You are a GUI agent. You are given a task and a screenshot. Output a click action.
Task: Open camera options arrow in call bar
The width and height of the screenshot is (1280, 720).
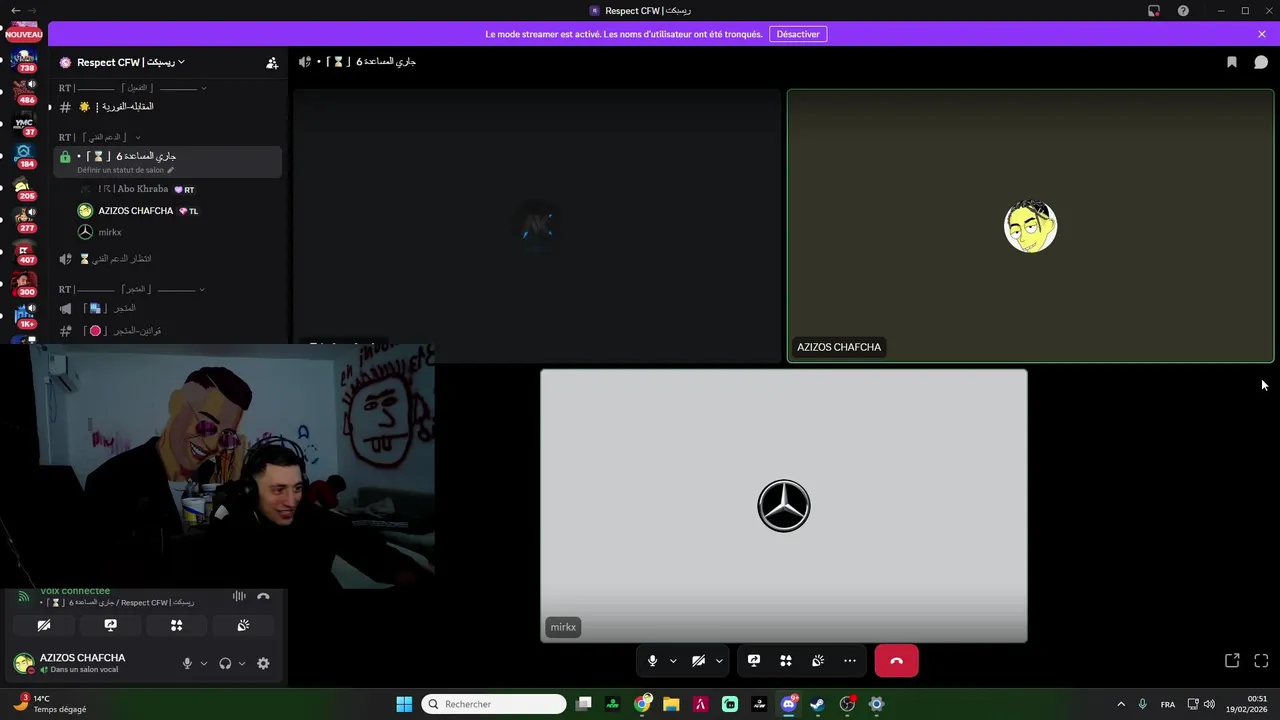[x=719, y=661]
